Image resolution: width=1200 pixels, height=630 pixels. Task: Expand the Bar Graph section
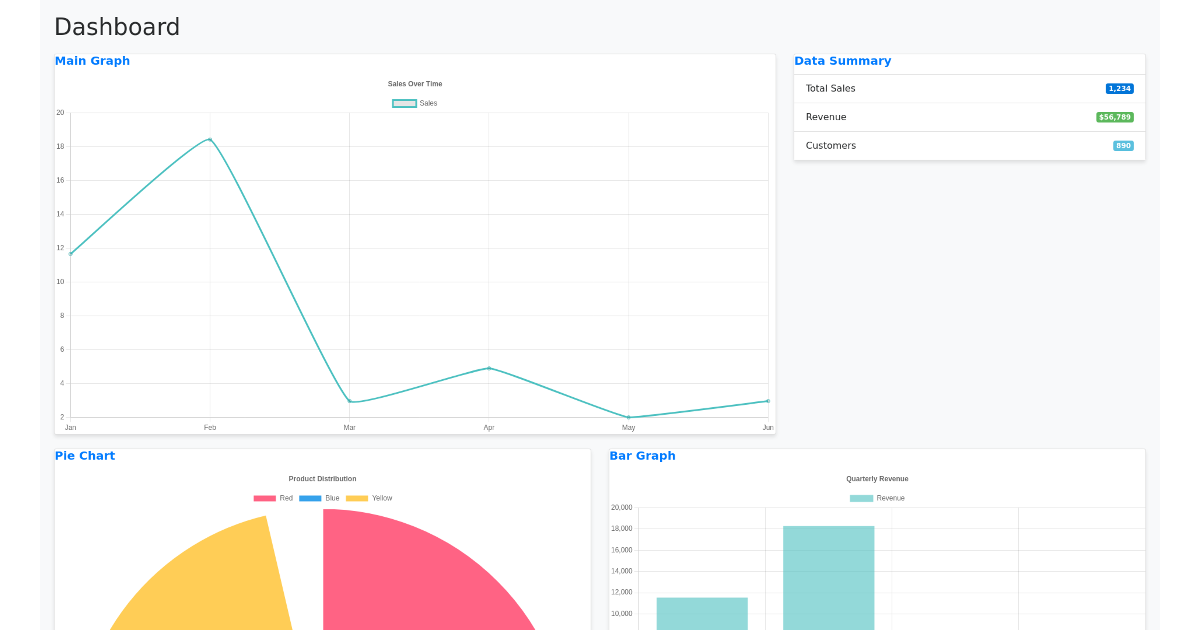[x=642, y=455]
